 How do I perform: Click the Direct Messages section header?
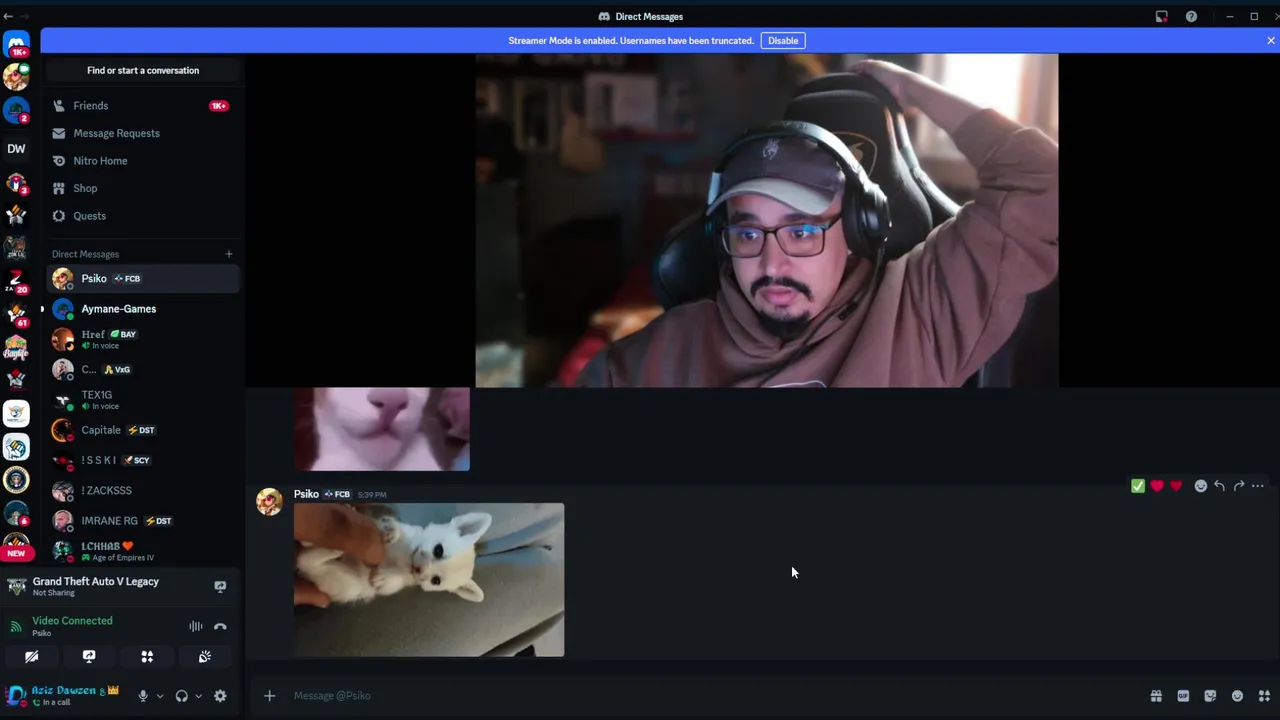tap(85, 254)
